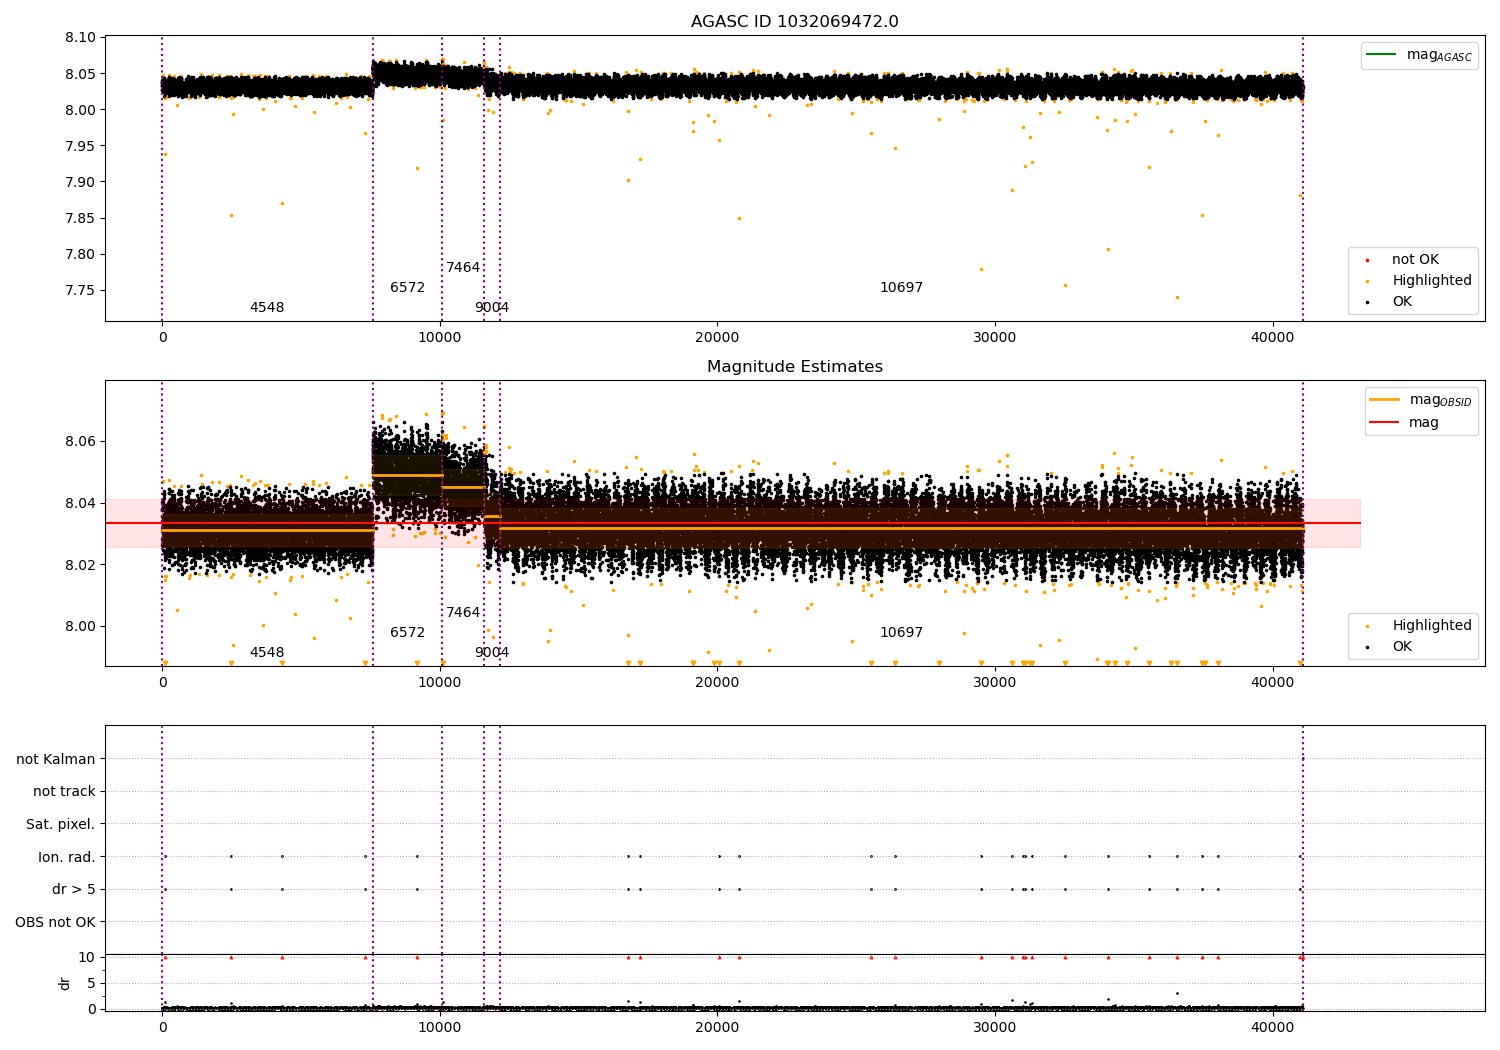Click the "OBS not OK" axis label
This screenshot has width=1500, height=1050.
(56, 922)
